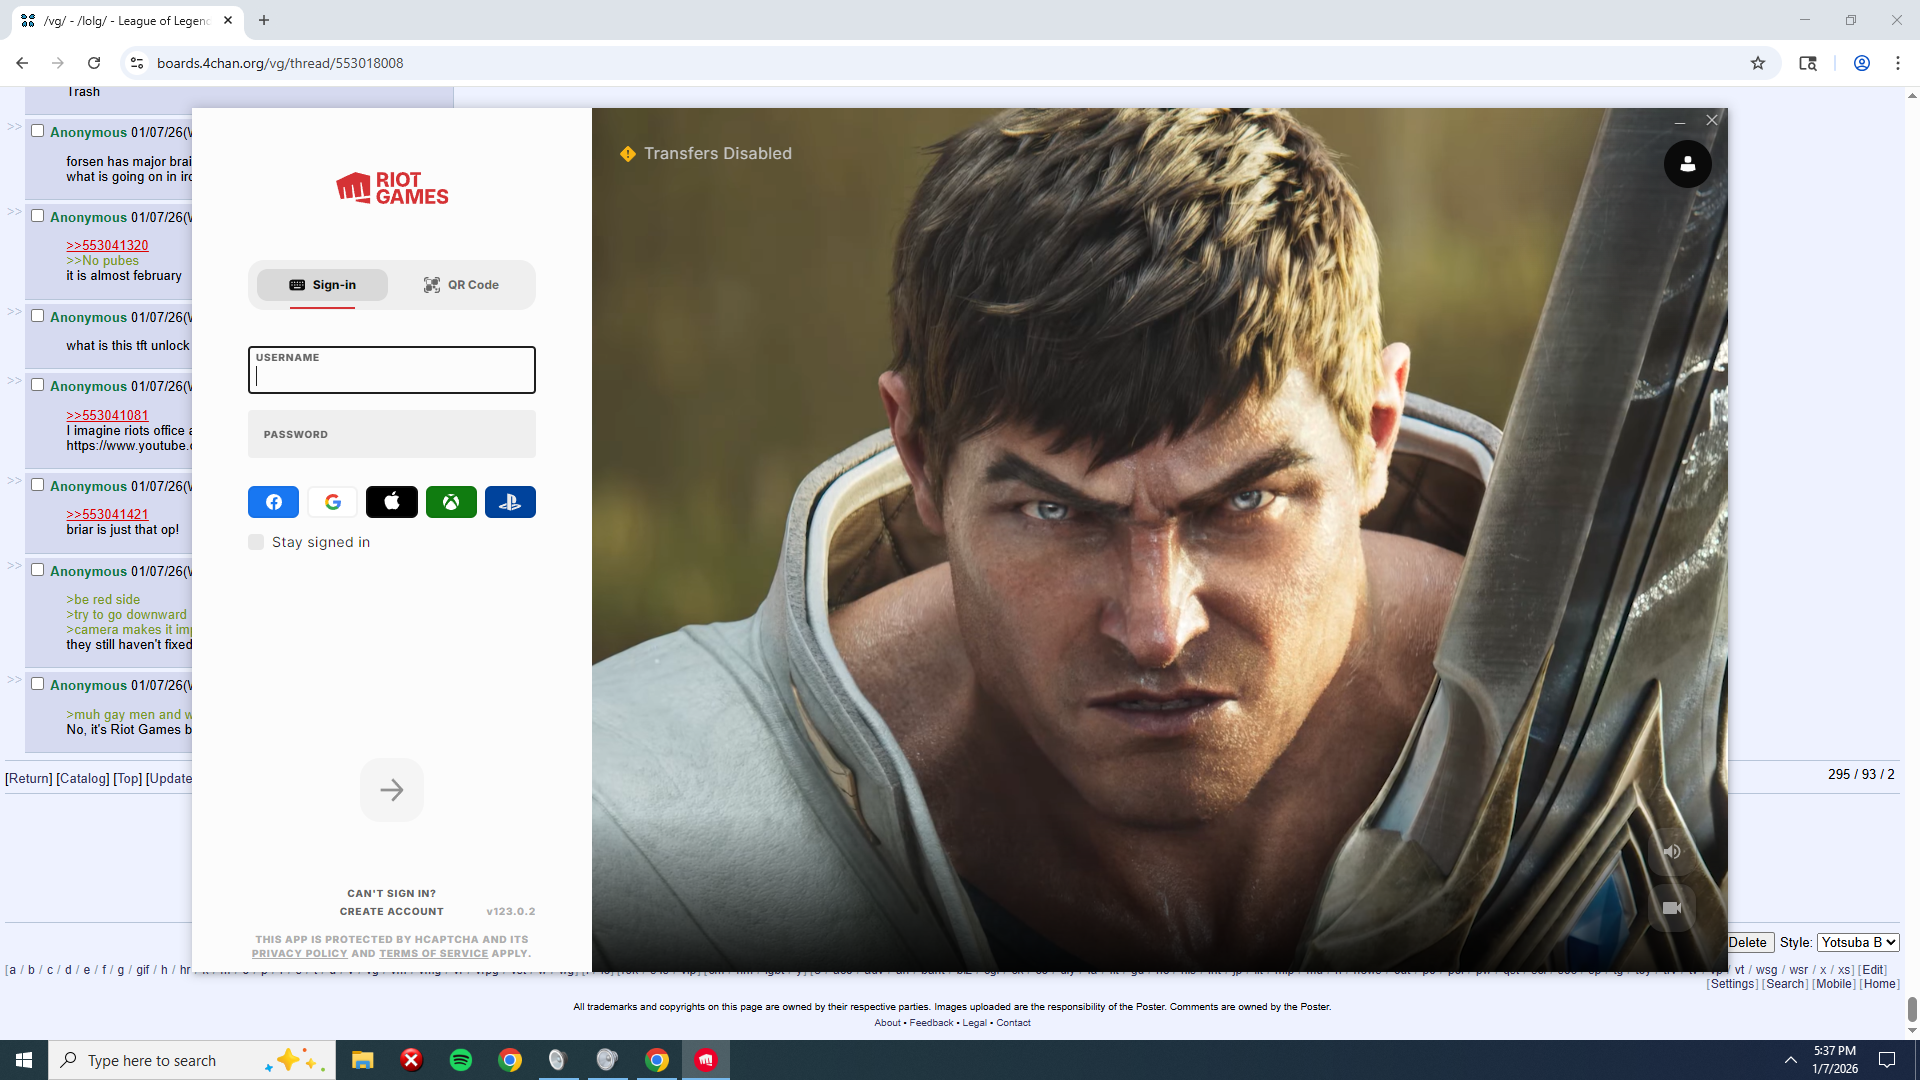Show hidden system tray icons
The height and width of the screenshot is (1080, 1920).
[1790, 1060]
